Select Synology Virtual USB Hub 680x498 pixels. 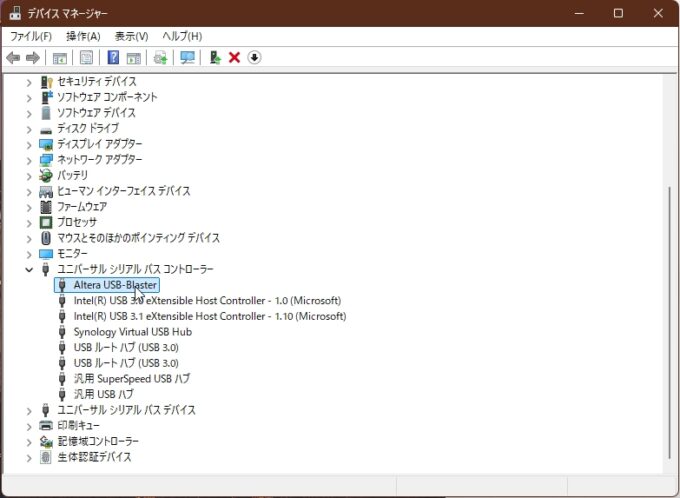pyautogui.click(x=133, y=332)
